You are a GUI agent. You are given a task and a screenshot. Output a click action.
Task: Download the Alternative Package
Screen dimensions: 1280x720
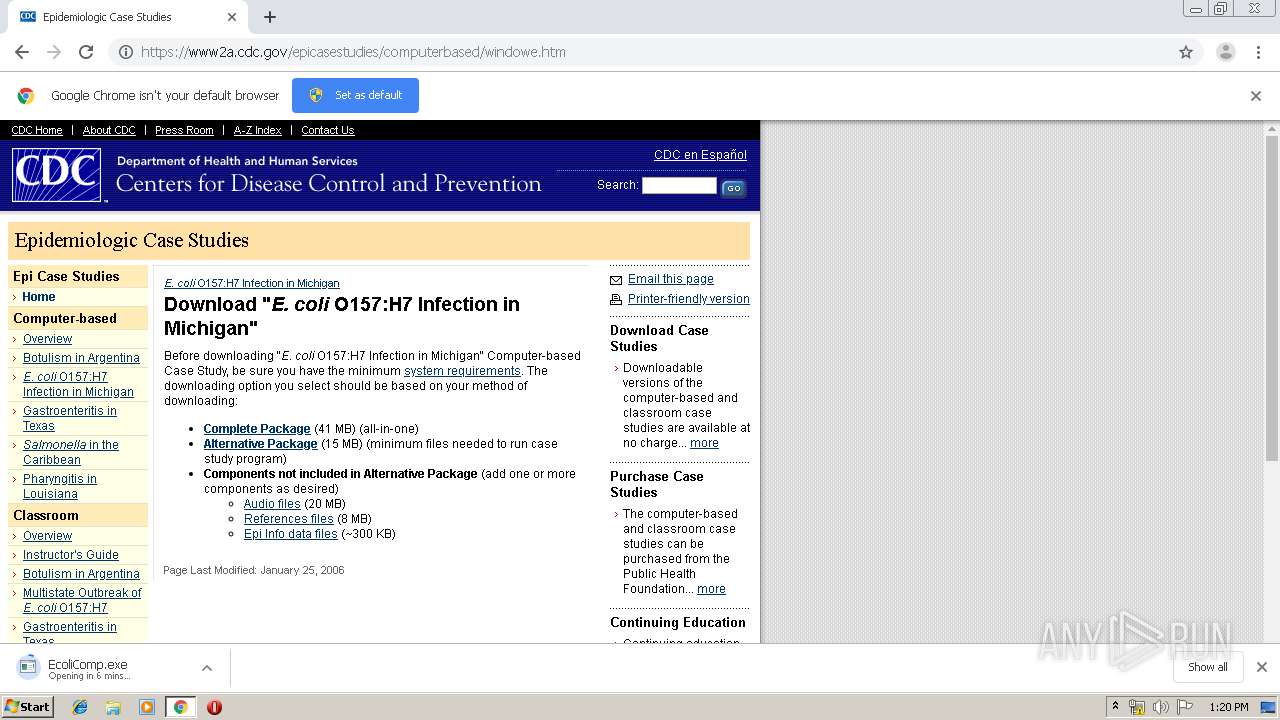coord(260,444)
